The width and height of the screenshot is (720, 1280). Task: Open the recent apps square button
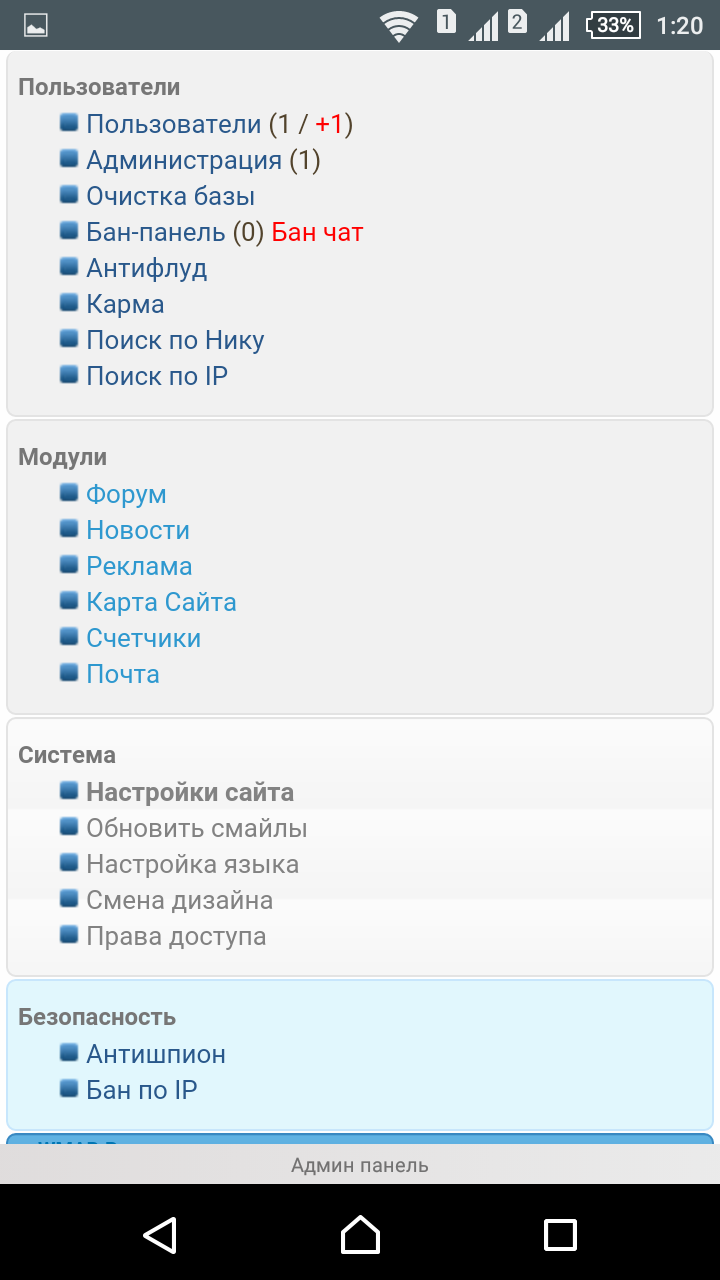point(560,1234)
